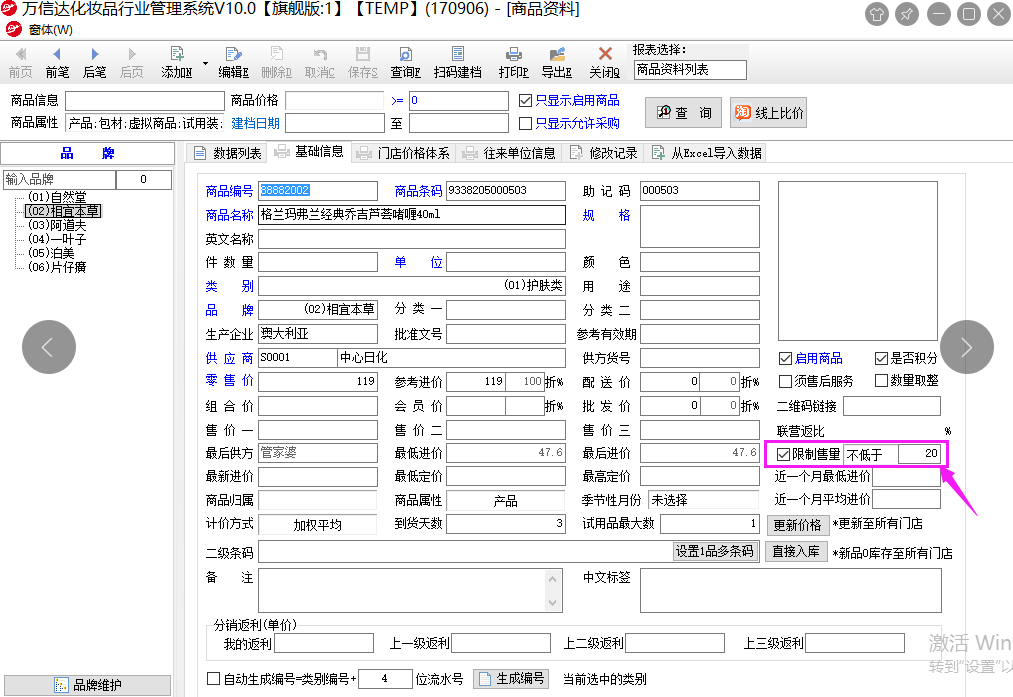Open the 窗体(W) menu

tap(50, 30)
